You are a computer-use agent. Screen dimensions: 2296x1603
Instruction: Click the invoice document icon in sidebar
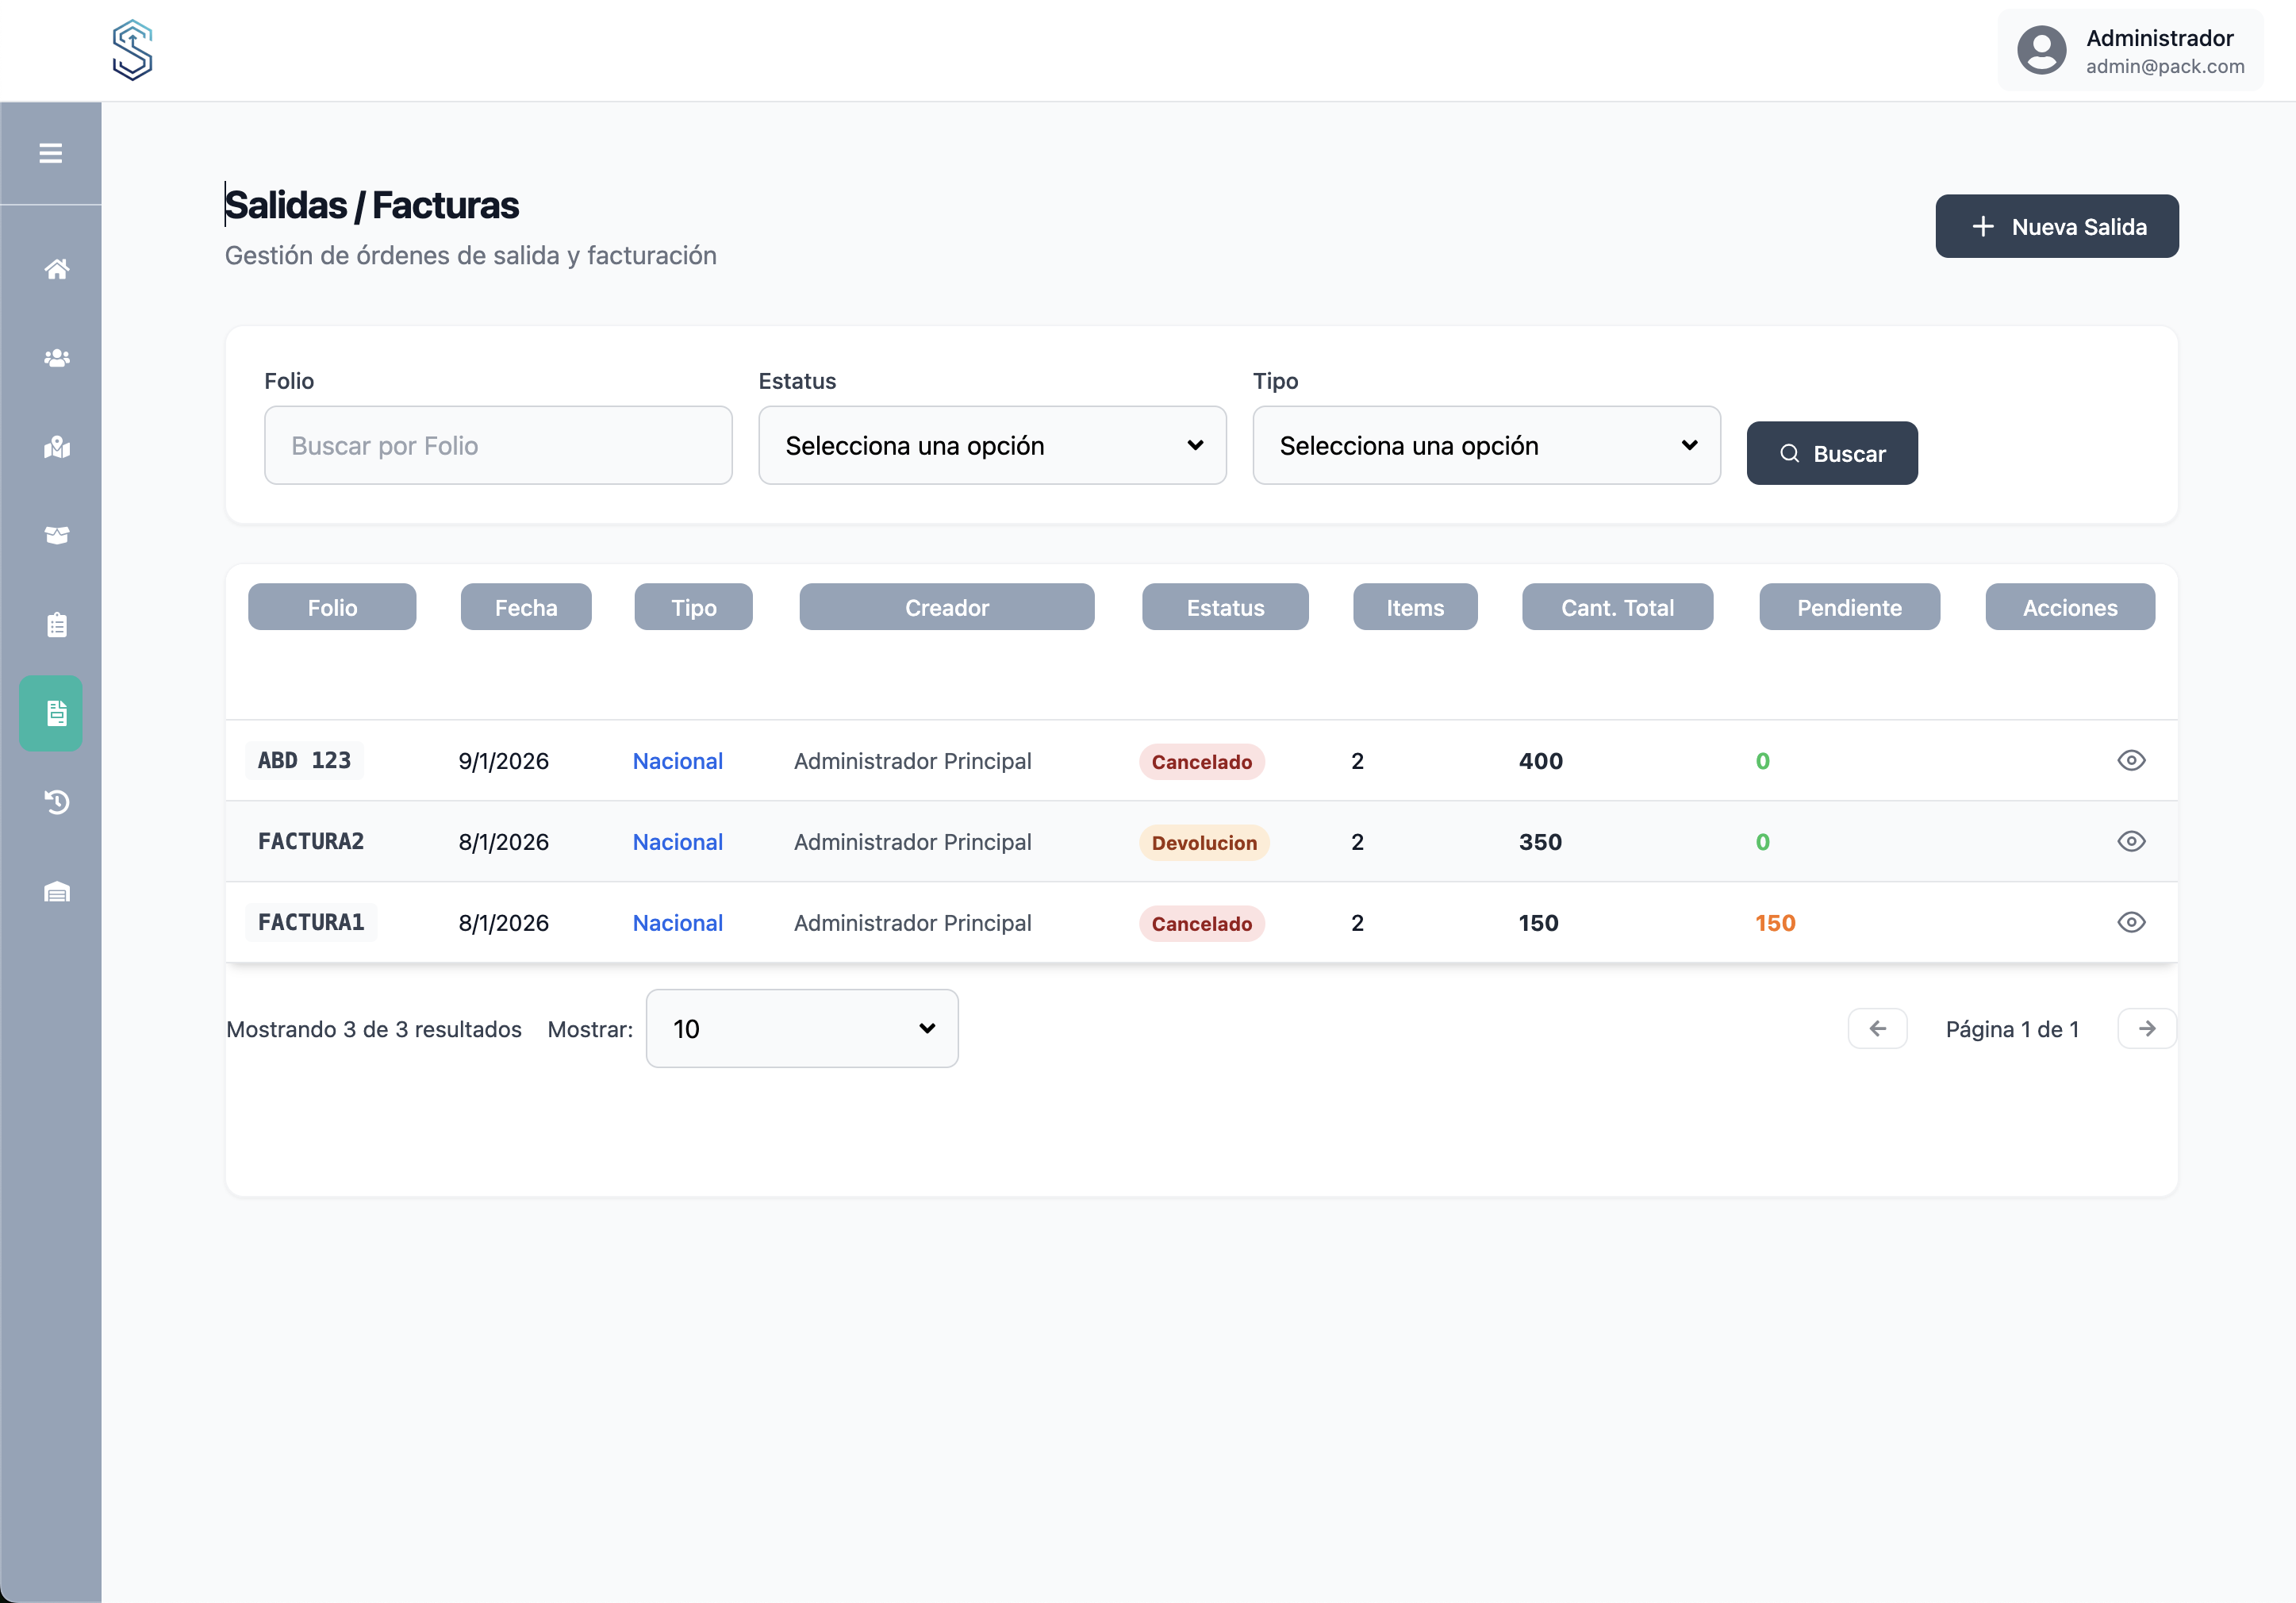(x=56, y=713)
